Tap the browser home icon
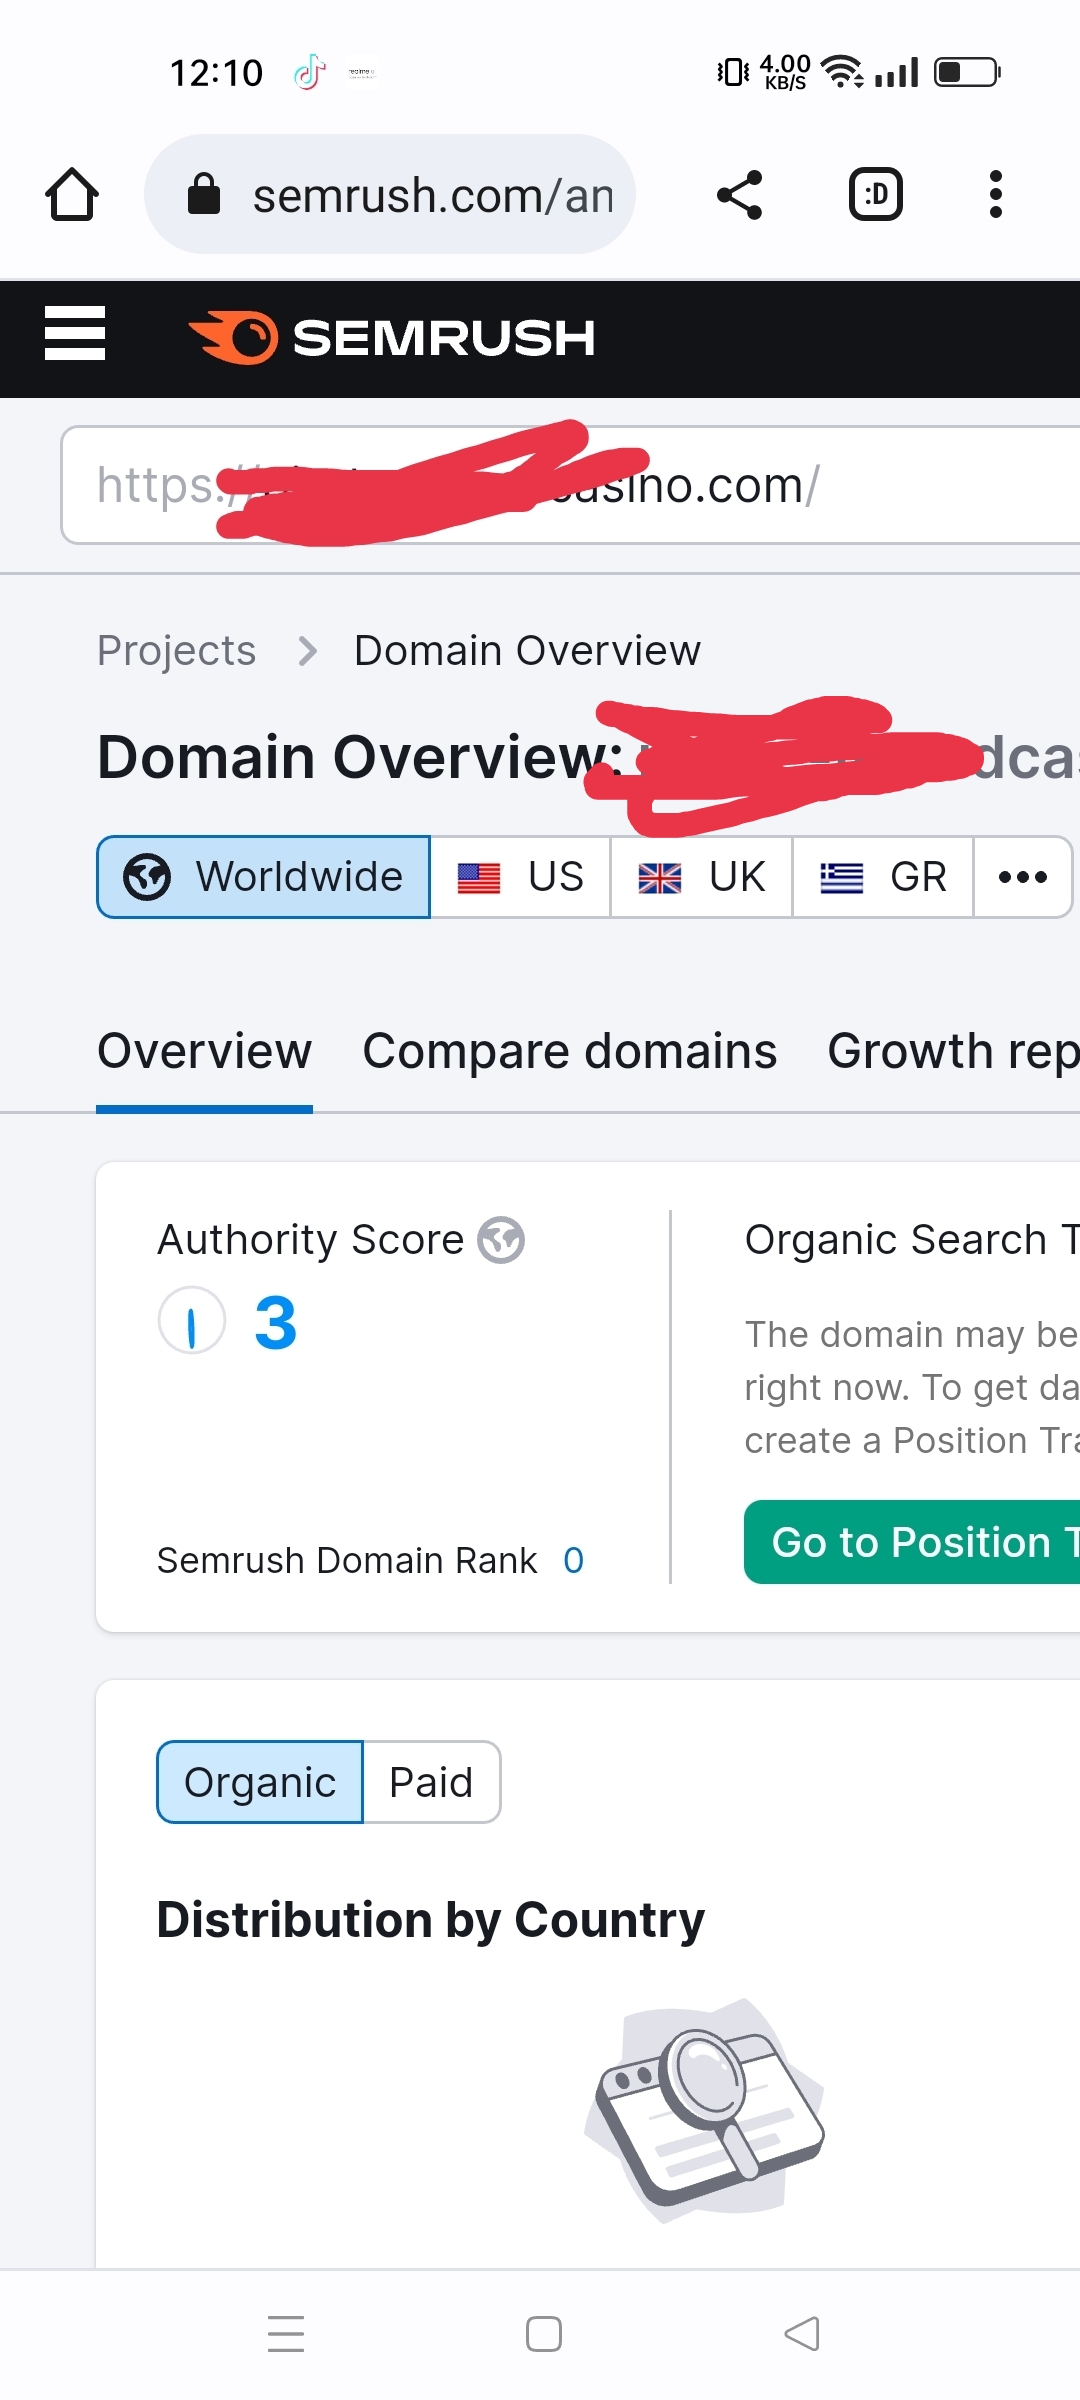This screenshot has width=1080, height=2400. (72, 194)
